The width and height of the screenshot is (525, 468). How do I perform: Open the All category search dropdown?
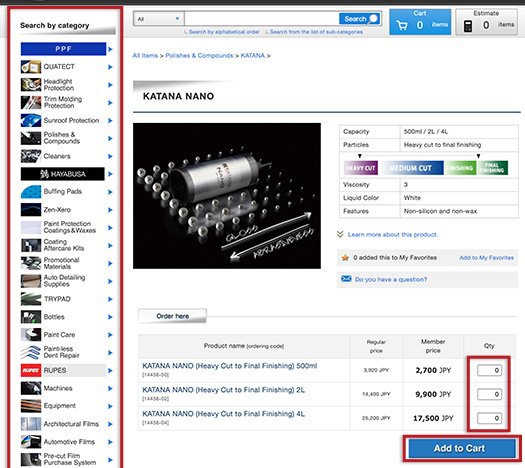pos(158,19)
